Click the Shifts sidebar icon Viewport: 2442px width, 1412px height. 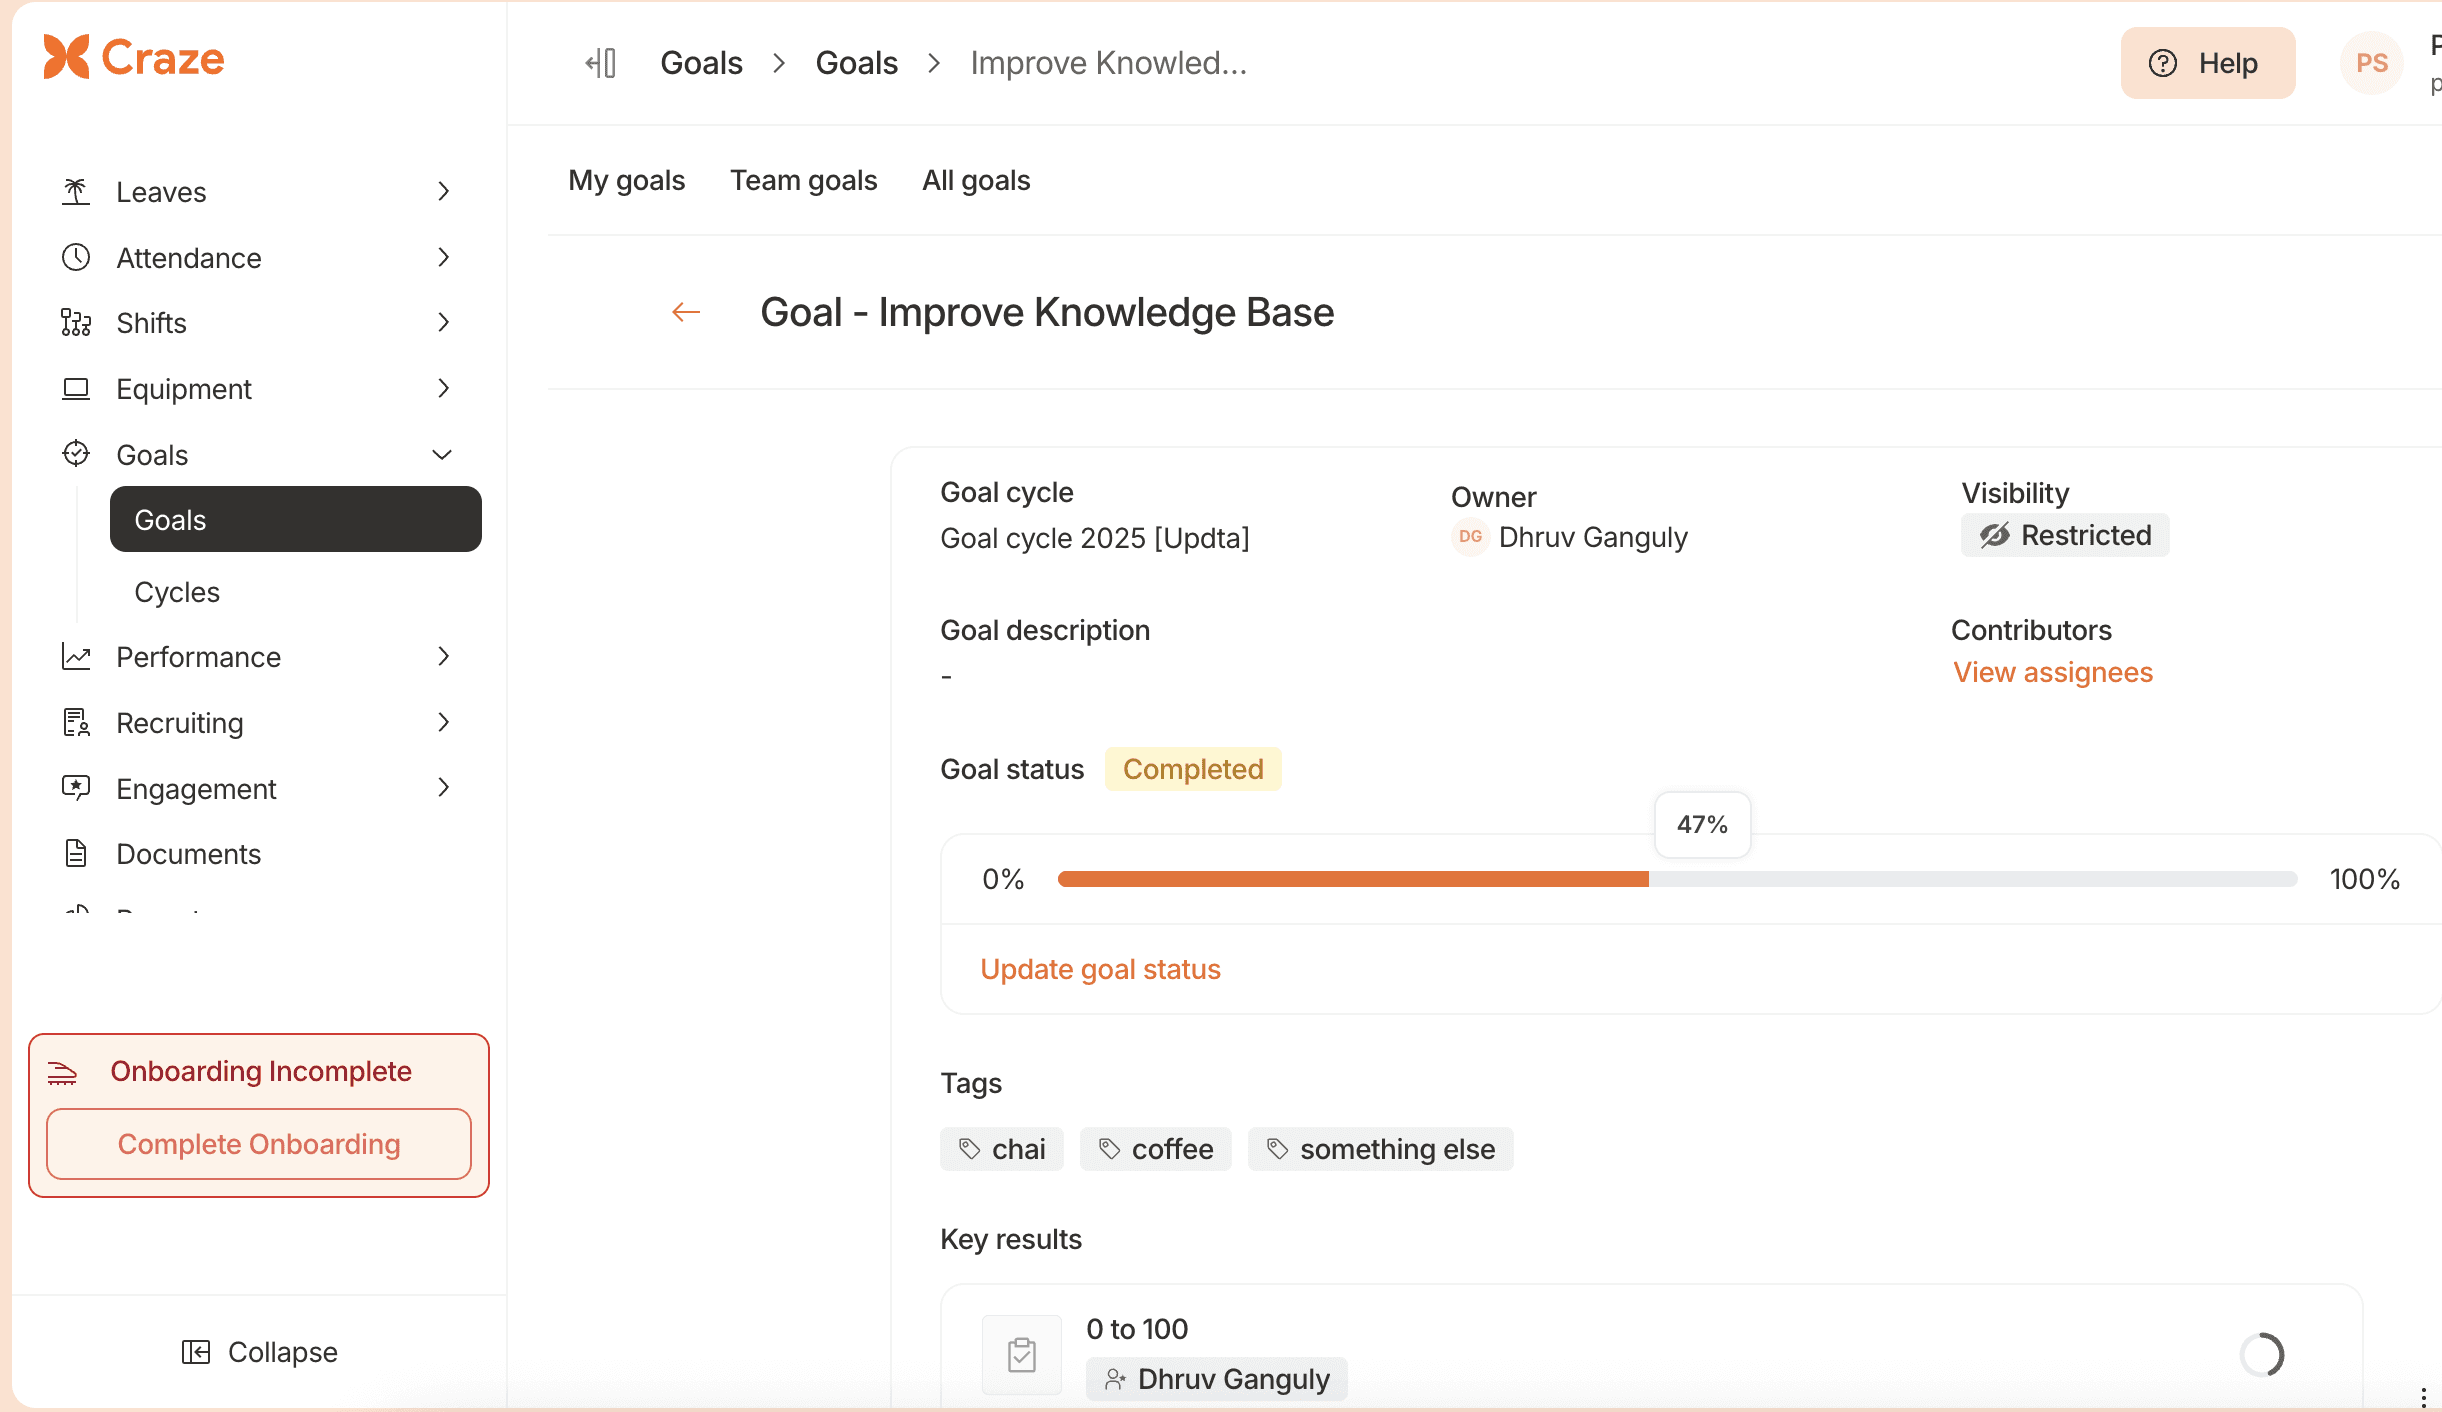(x=75, y=322)
